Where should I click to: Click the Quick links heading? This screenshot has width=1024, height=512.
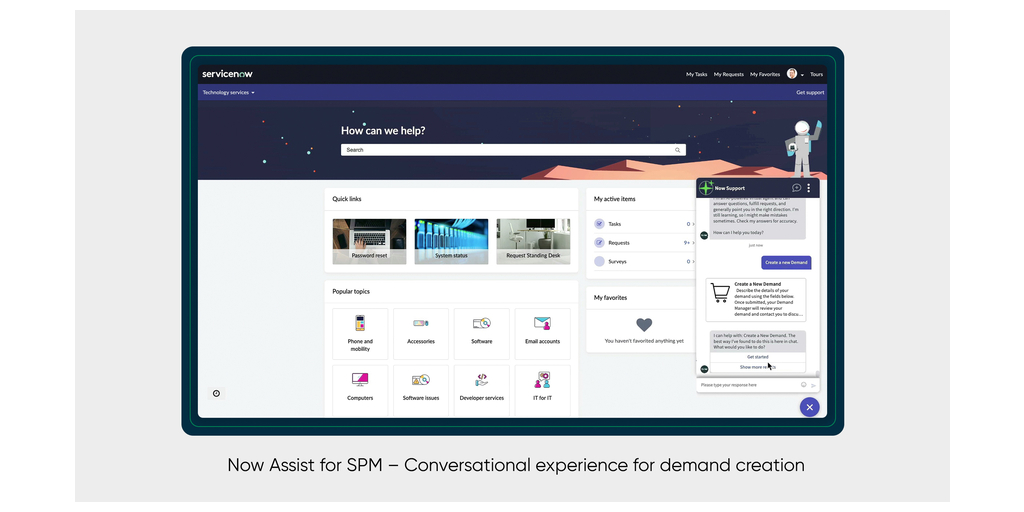click(347, 199)
